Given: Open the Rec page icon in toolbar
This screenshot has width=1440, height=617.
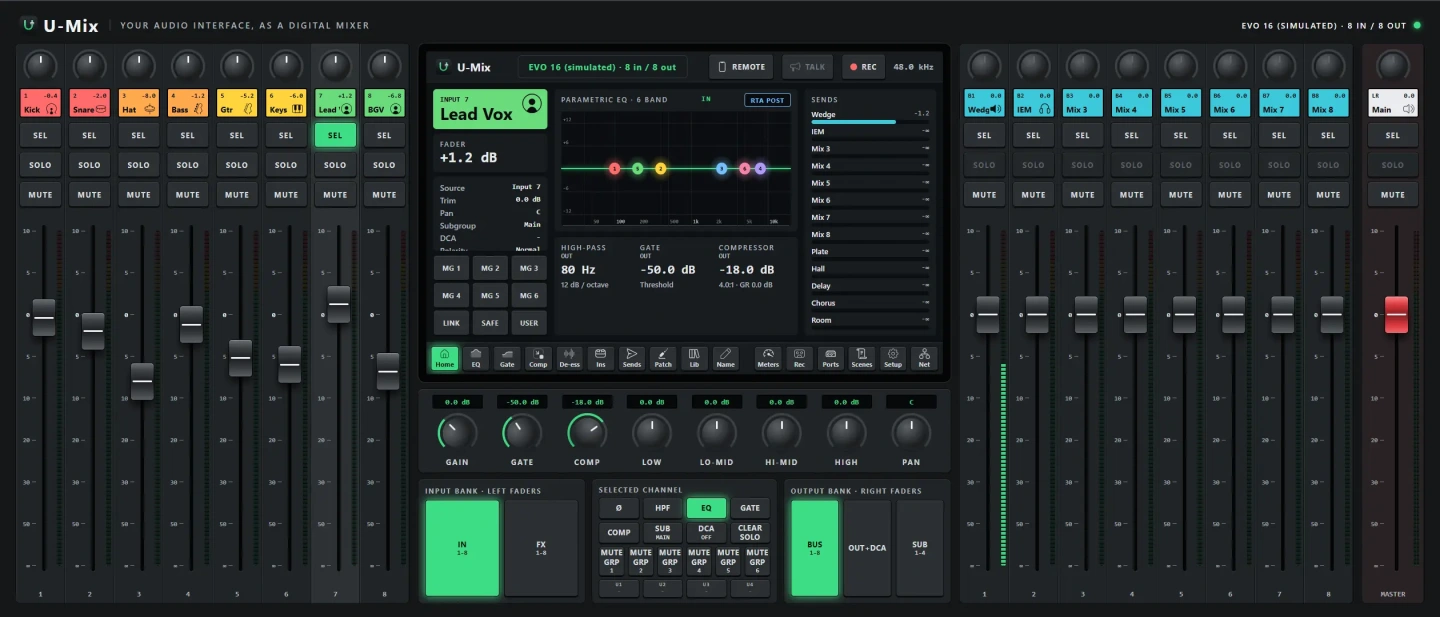Looking at the screenshot, I should [x=799, y=358].
